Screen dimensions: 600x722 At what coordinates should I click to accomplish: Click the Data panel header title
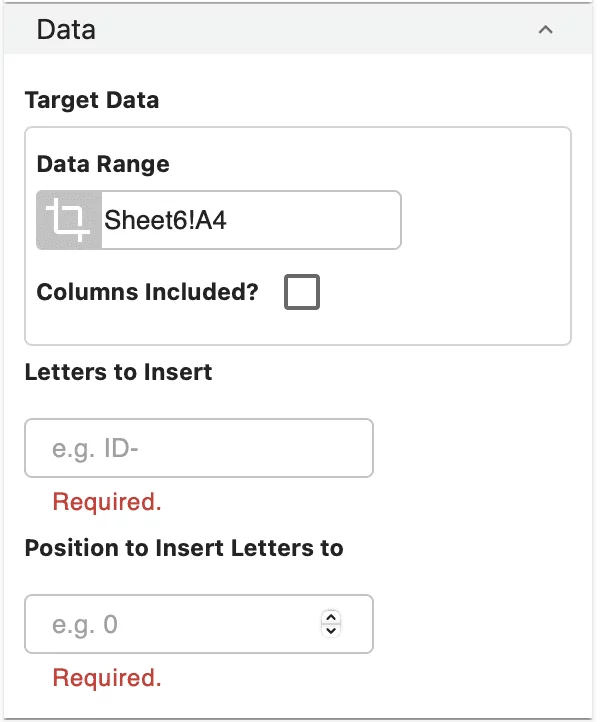pos(66,29)
